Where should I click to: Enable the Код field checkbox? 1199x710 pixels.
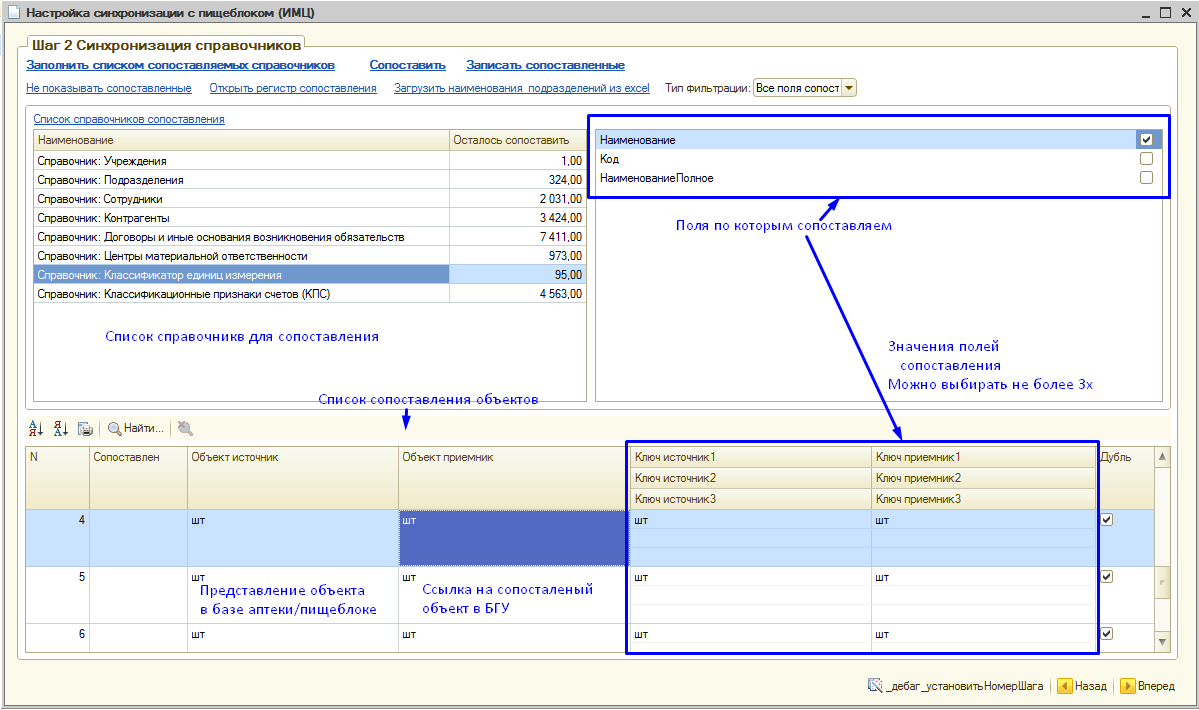[1146, 159]
